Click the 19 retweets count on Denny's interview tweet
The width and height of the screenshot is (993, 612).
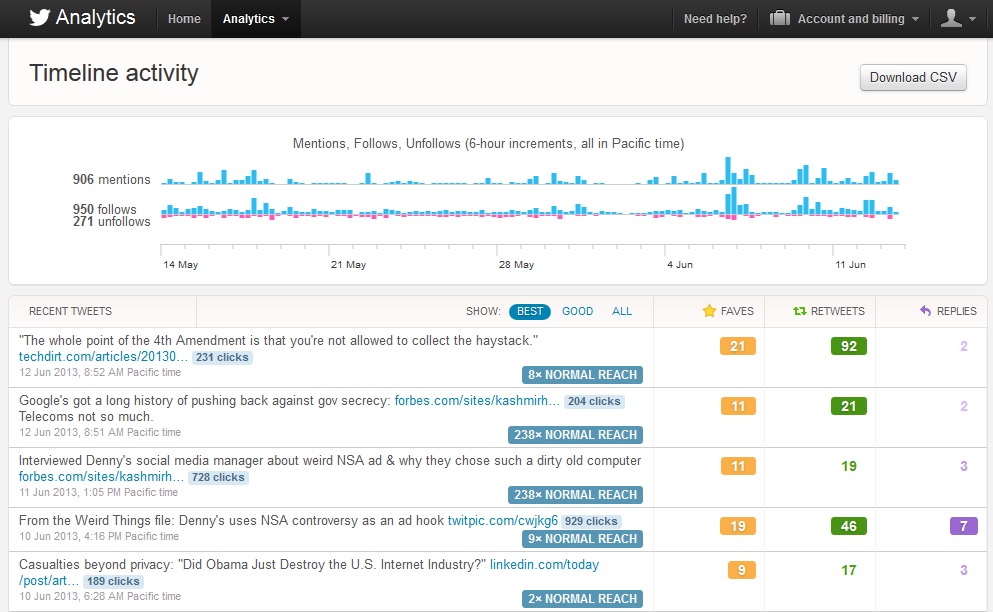[849, 466]
